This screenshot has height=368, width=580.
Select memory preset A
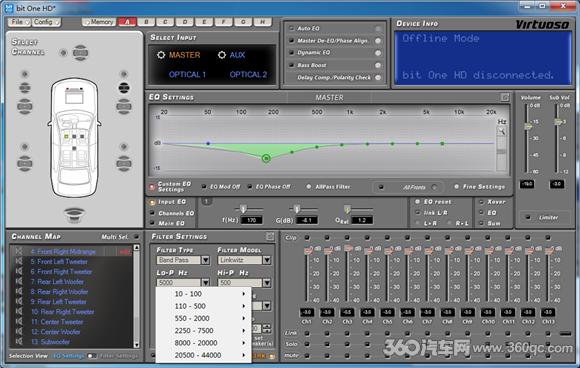(x=127, y=22)
